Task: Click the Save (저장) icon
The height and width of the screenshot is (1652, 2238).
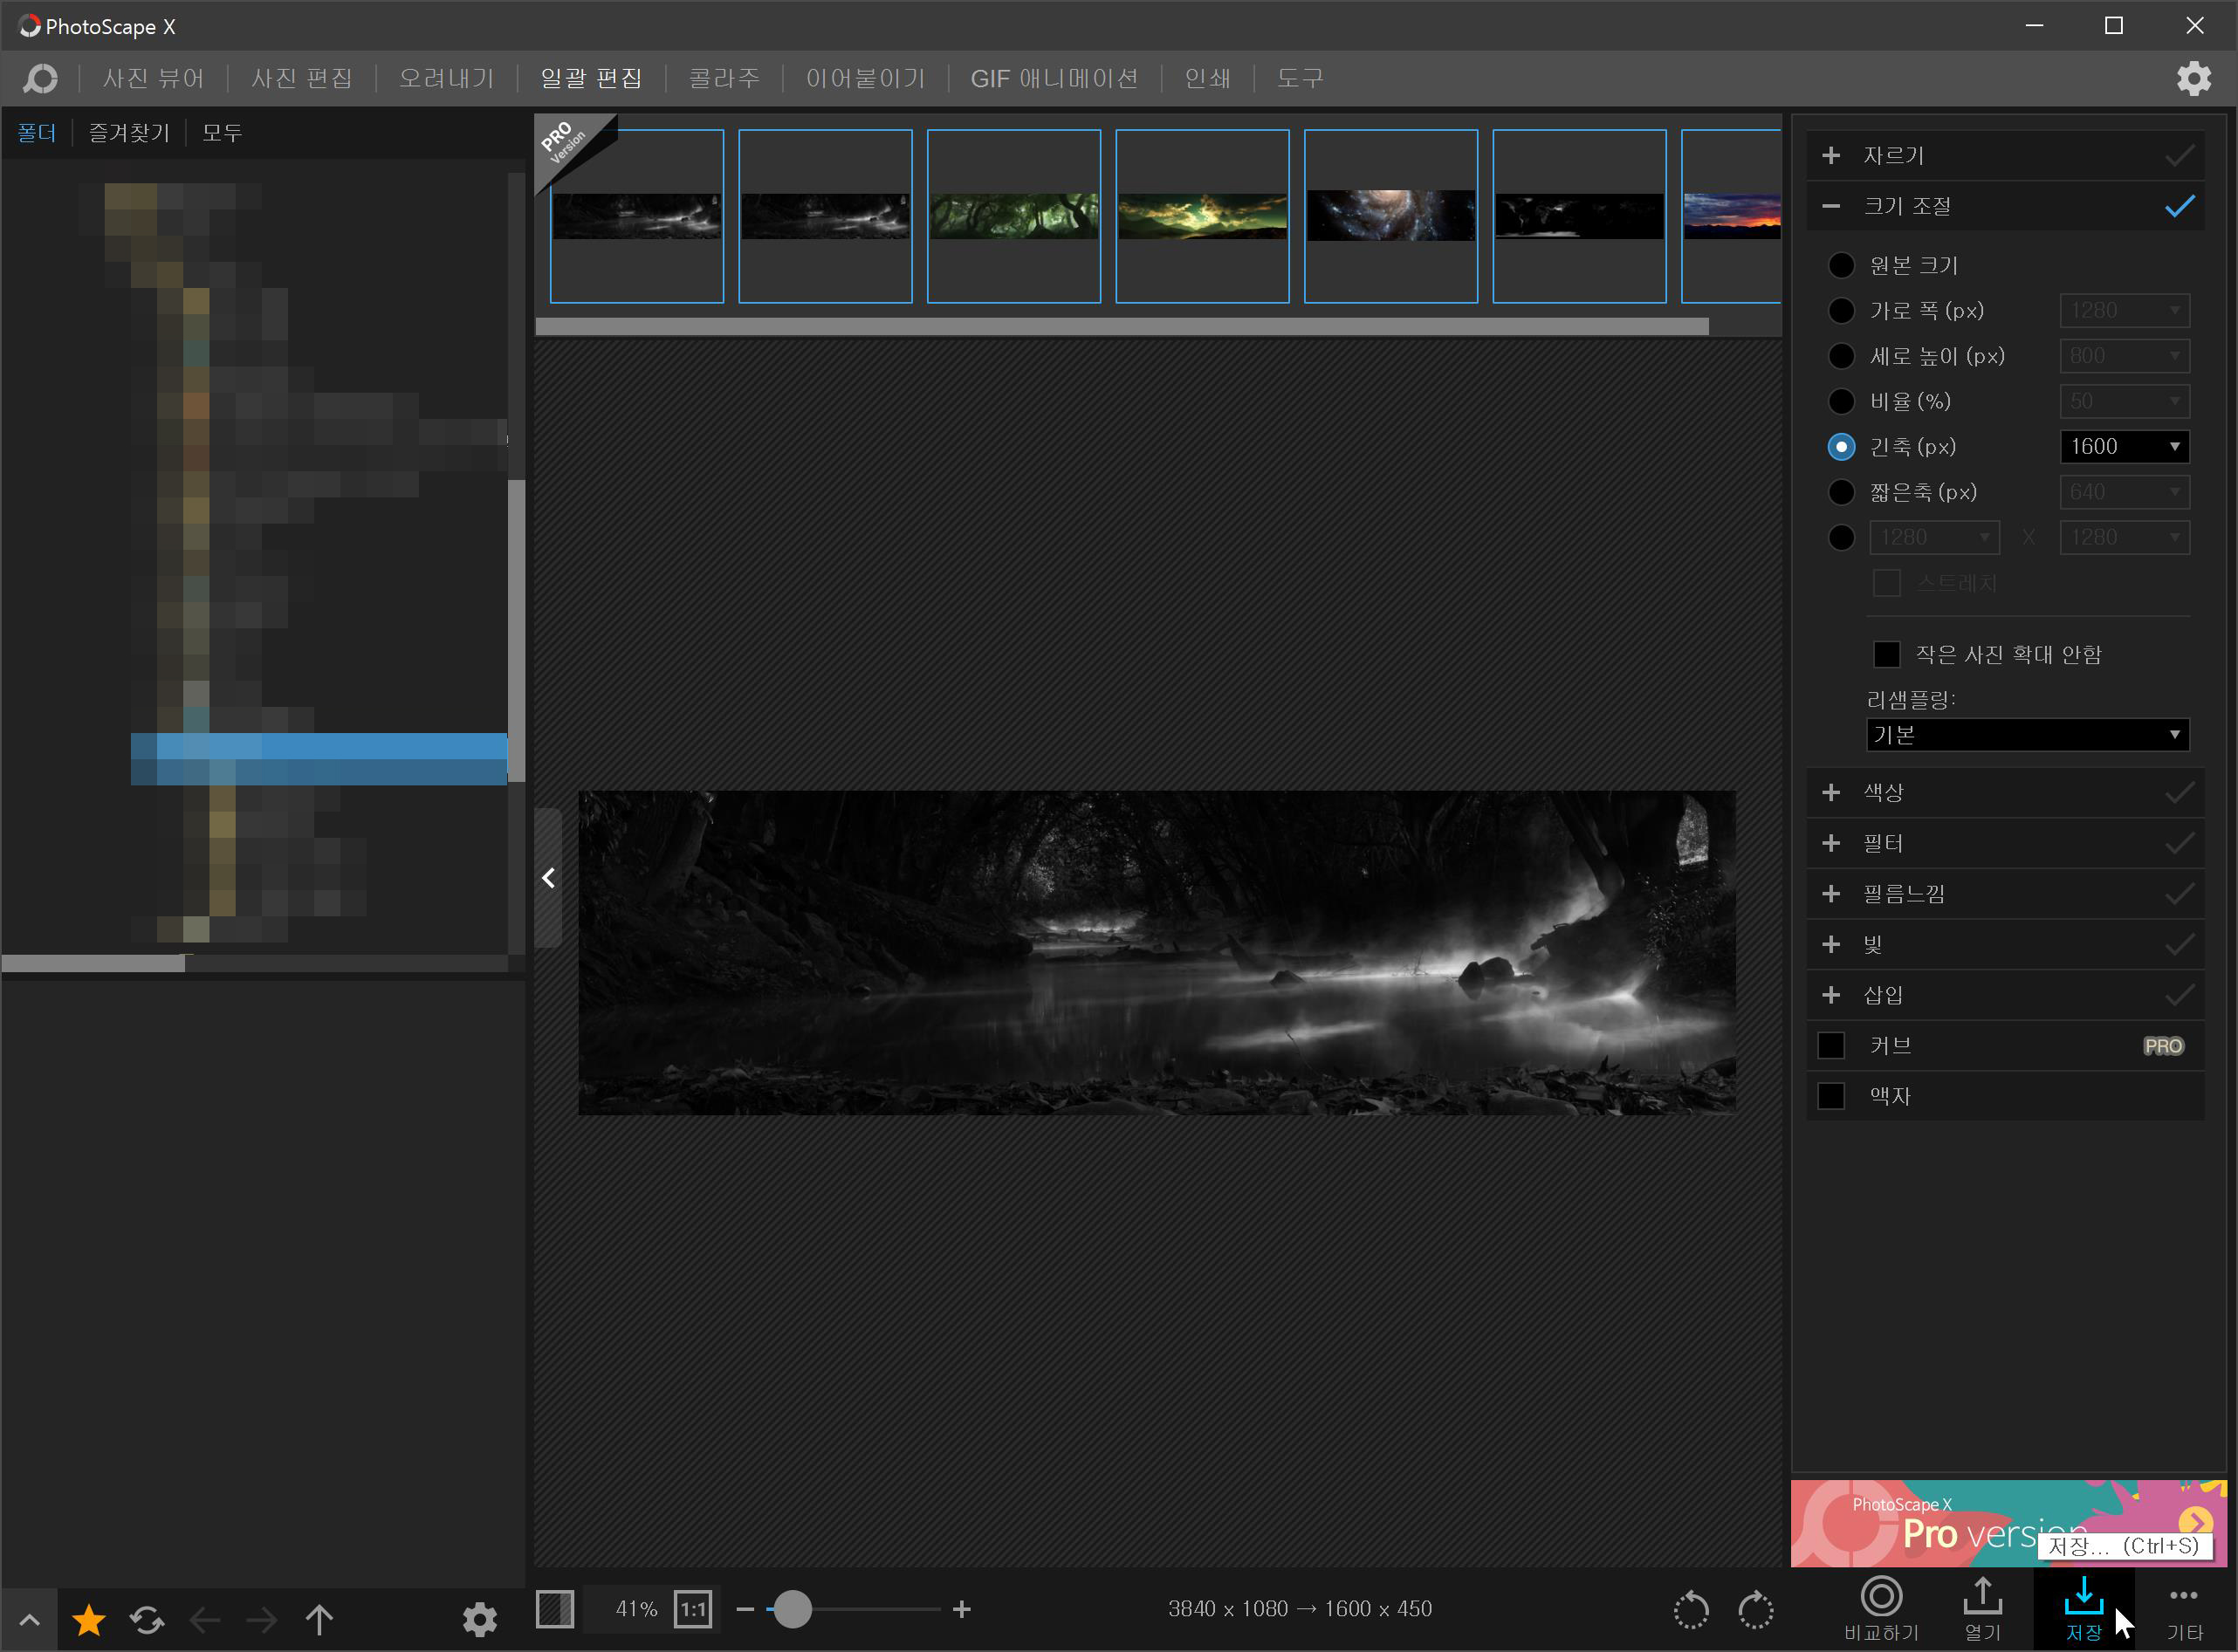Action: (2083, 1598)
